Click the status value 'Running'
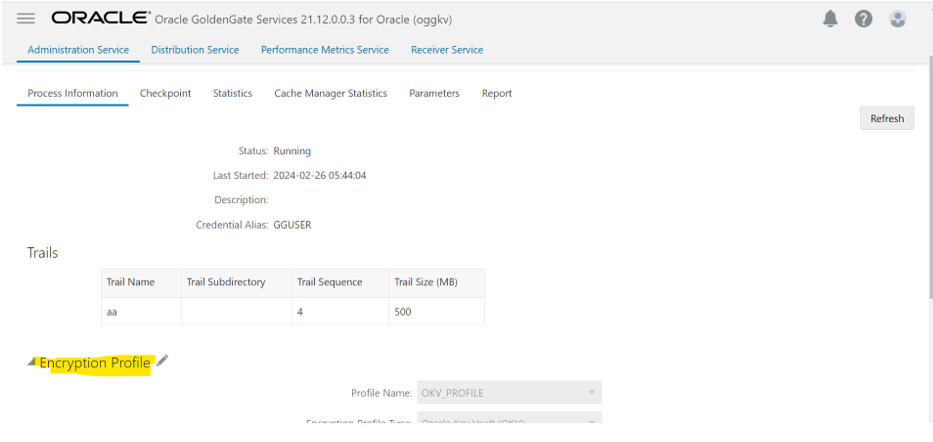Image resolution: width=933 pixels, height=442 pixels. pyautogui.click(x=292, y=151)
